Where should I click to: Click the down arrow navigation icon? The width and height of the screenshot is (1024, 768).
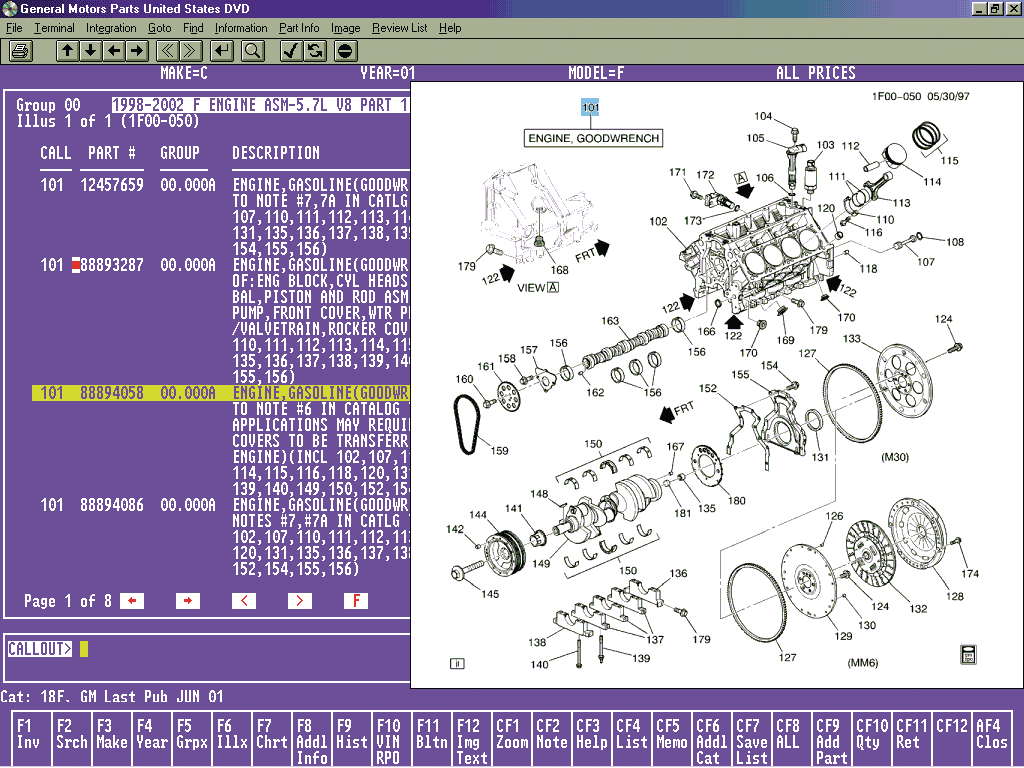coord(89,50)
